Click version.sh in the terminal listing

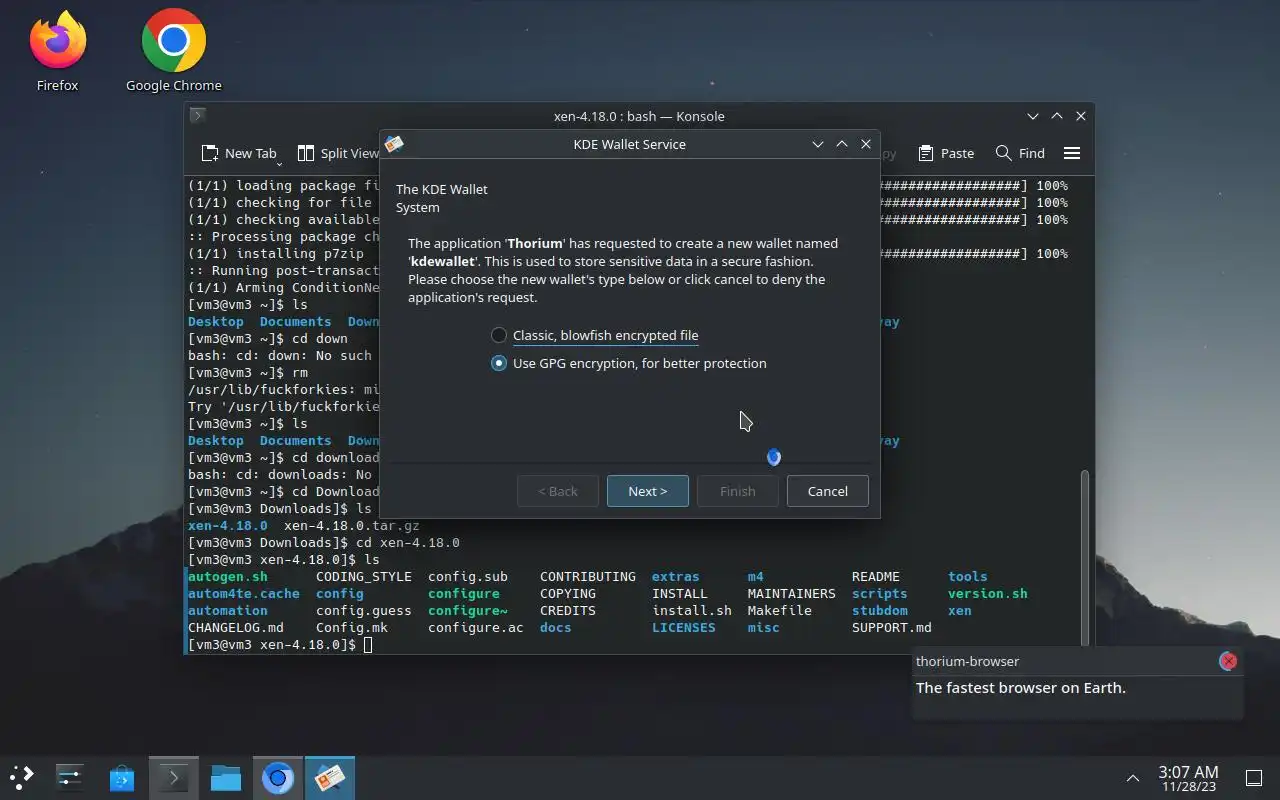tap(988, 593)
